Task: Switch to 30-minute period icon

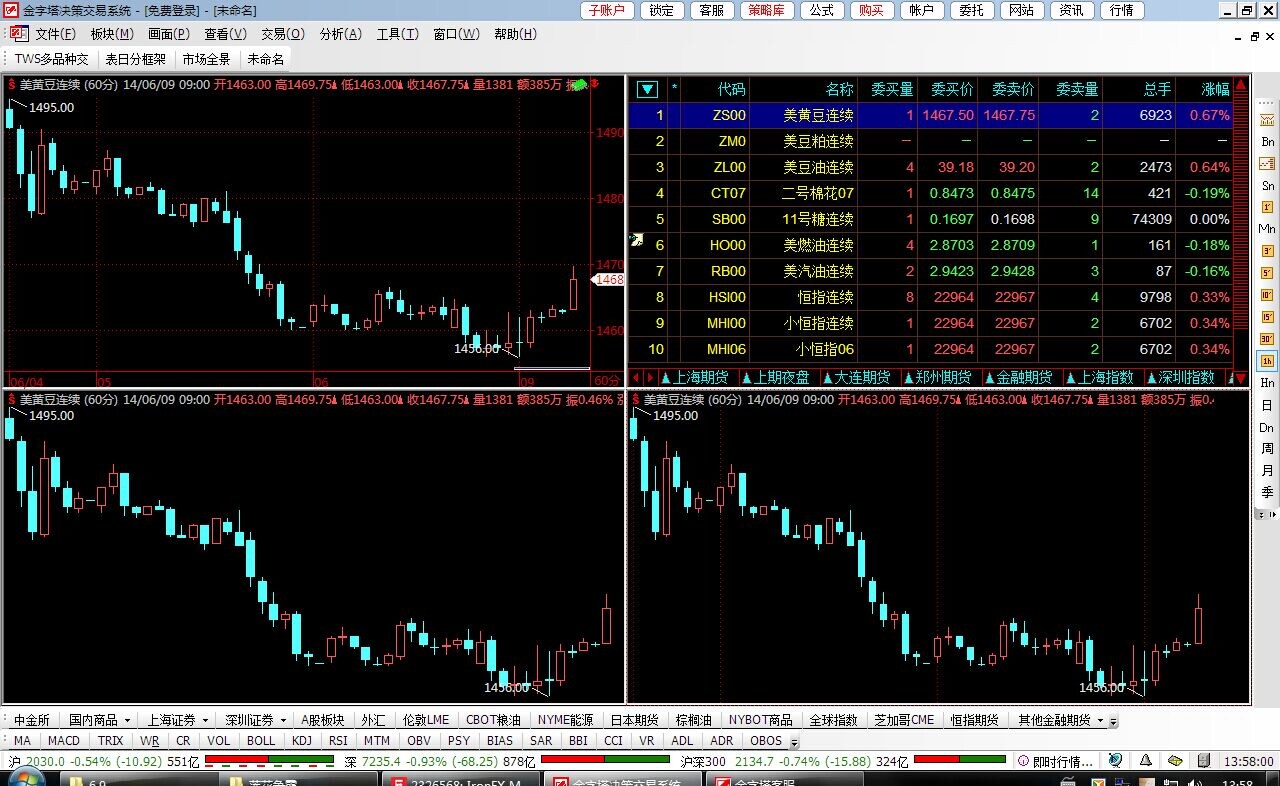Action: point(1267,338)
